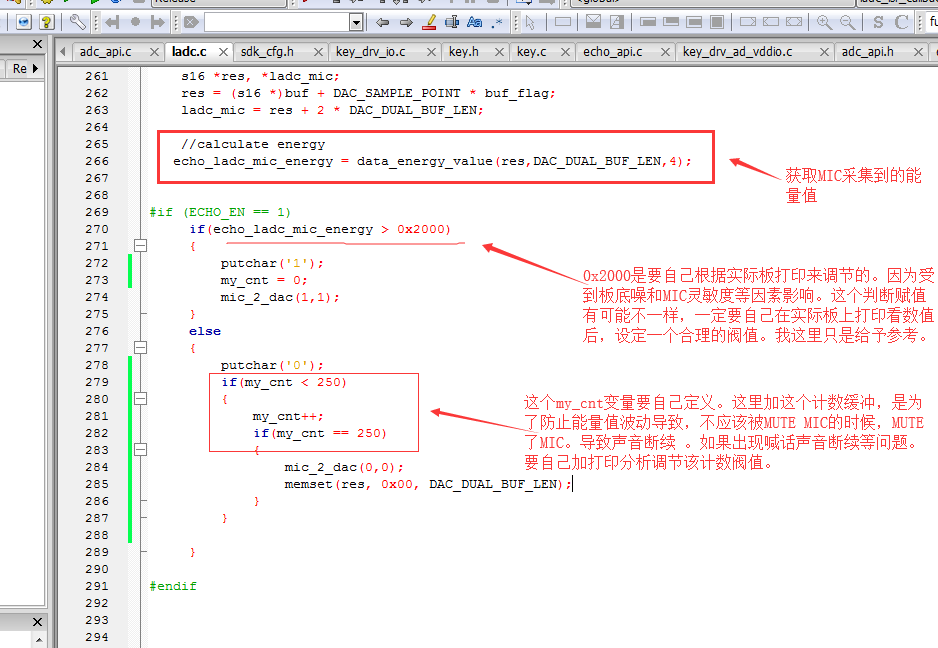This screenshot has height=648, width=938.
Task: Close the left side panel with its X
Action: click(x=37, y=44)
